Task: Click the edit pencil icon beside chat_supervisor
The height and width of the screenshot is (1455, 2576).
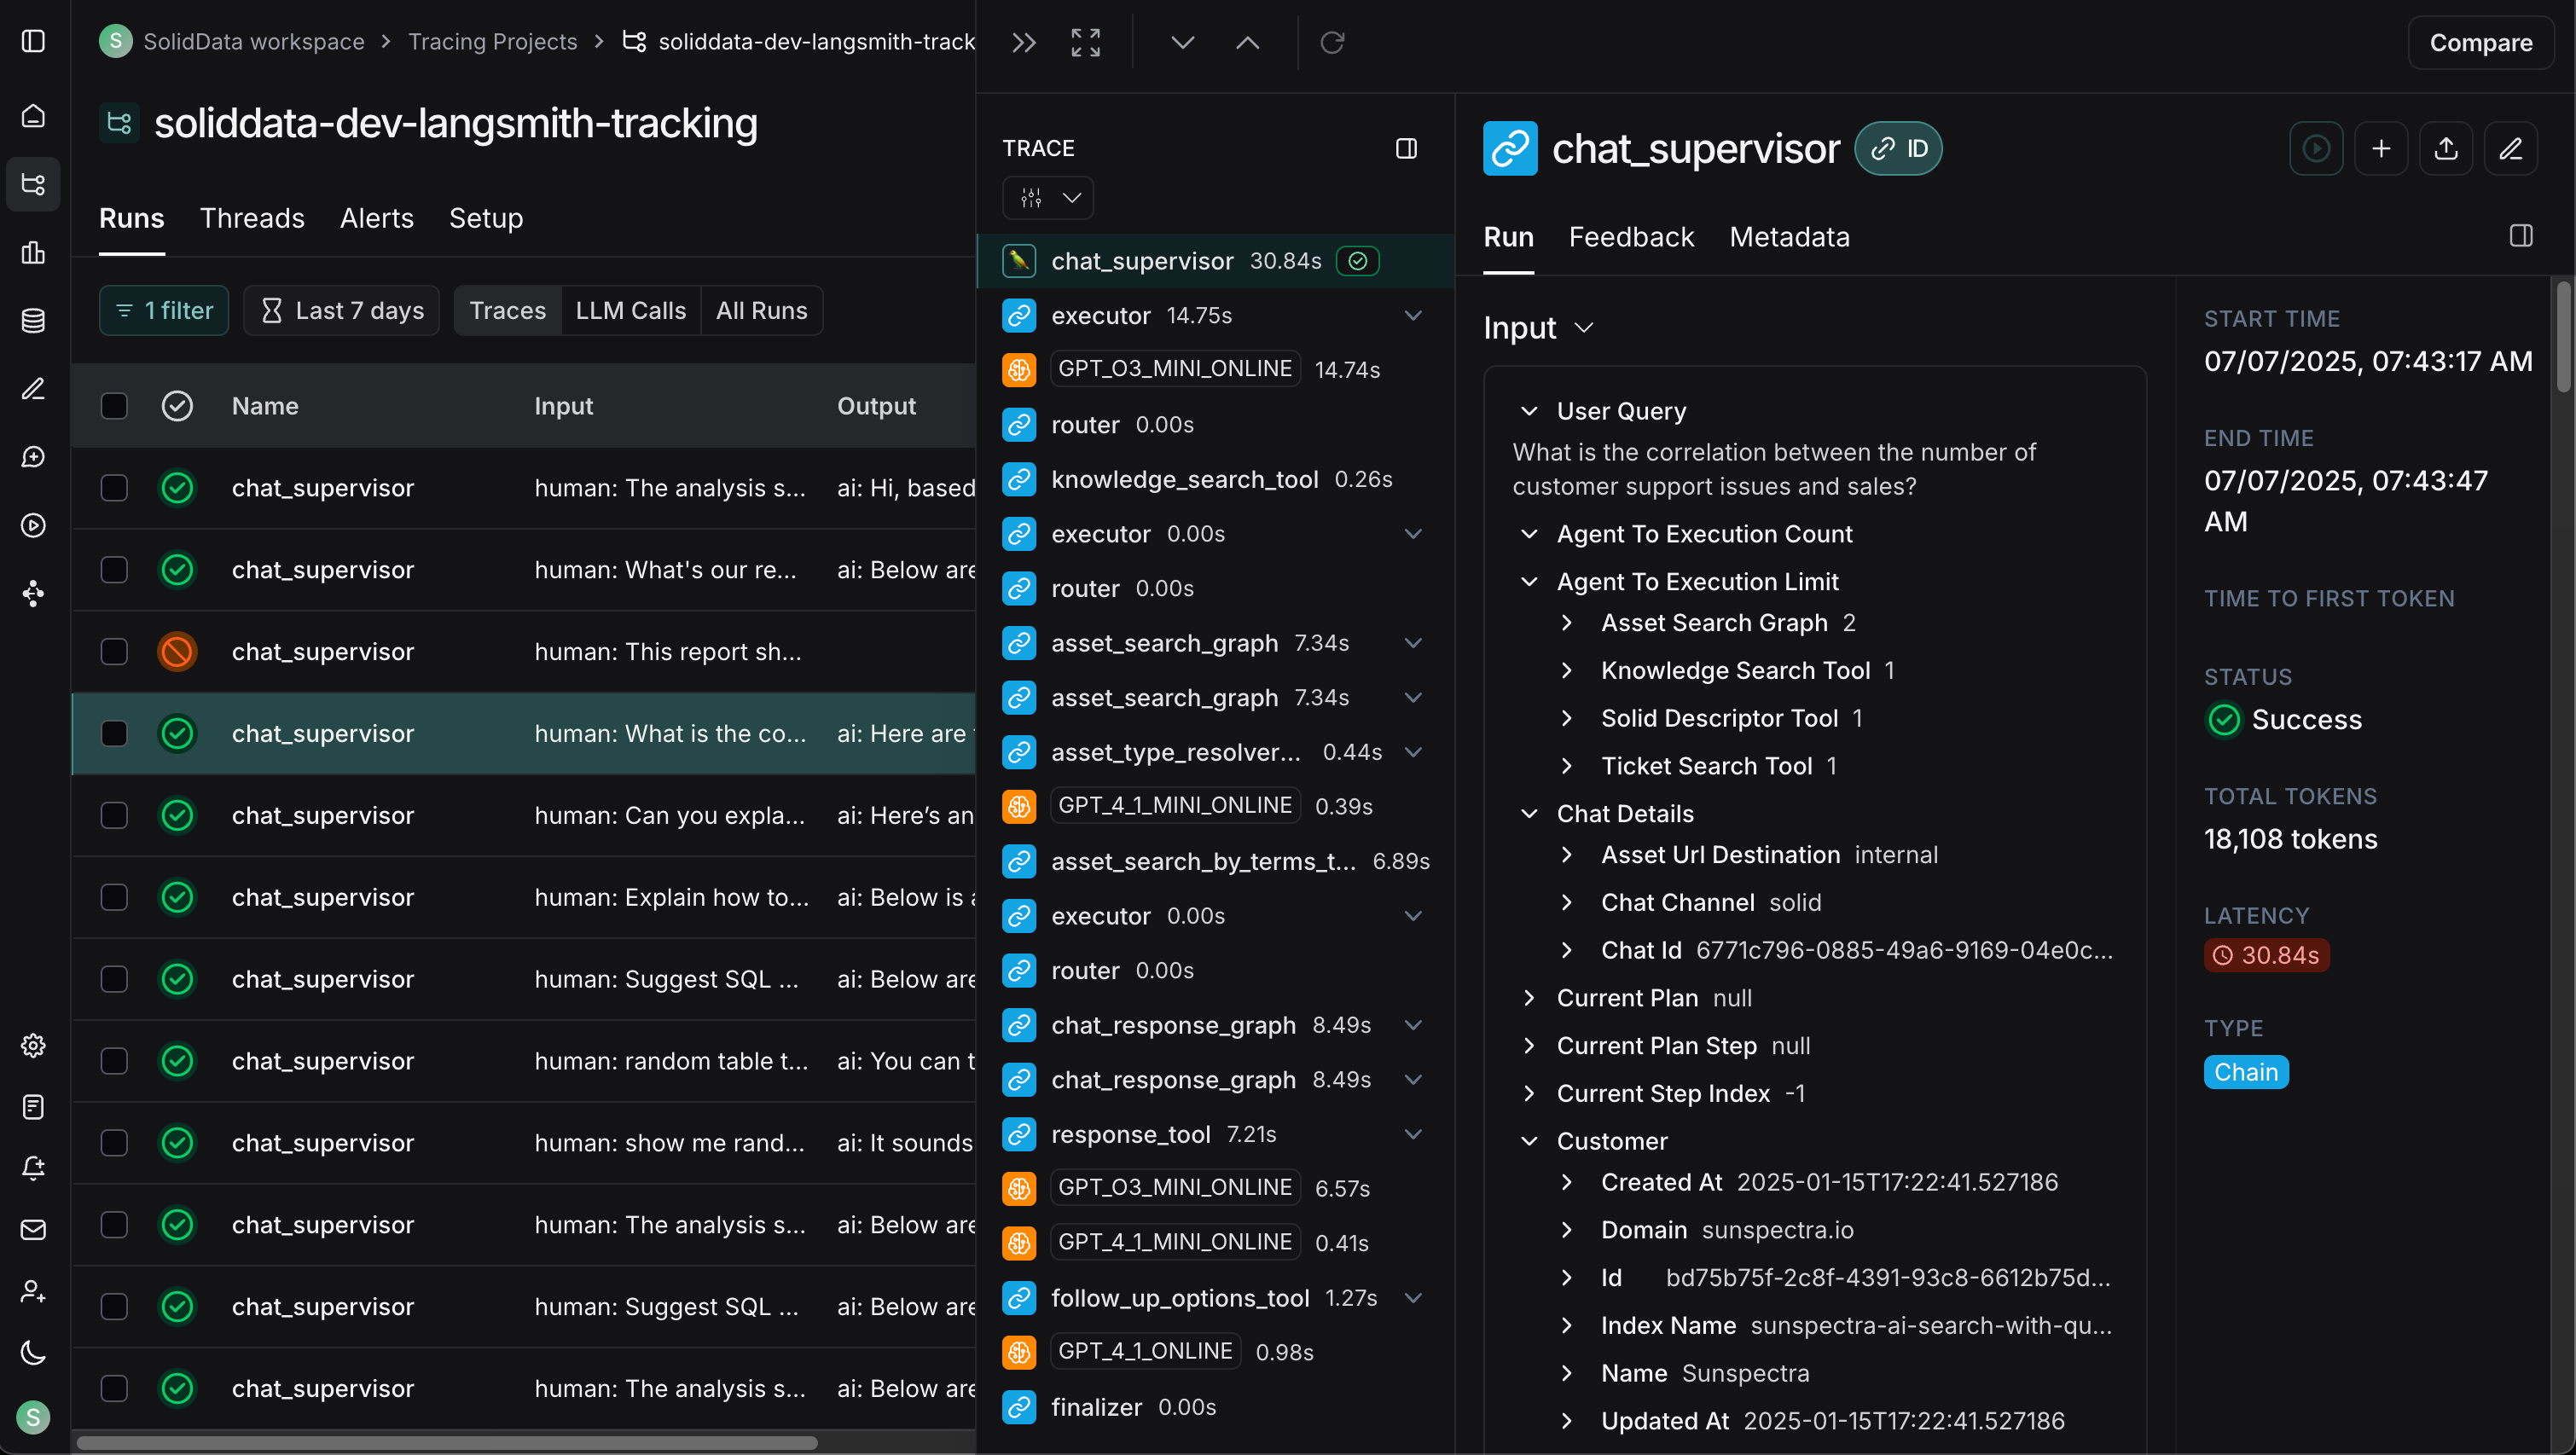Action: (x=2511, y=149)
